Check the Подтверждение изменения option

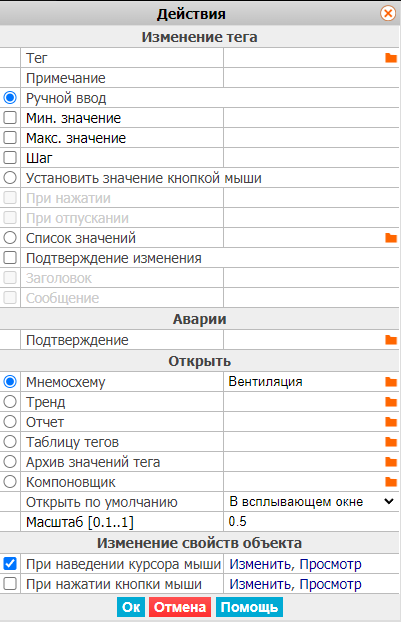click(10, 258)
